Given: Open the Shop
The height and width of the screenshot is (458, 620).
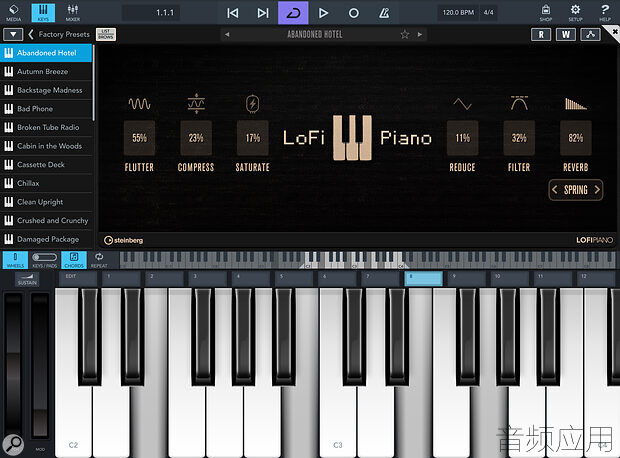Looking at the screenshot, I should (546, 12).
